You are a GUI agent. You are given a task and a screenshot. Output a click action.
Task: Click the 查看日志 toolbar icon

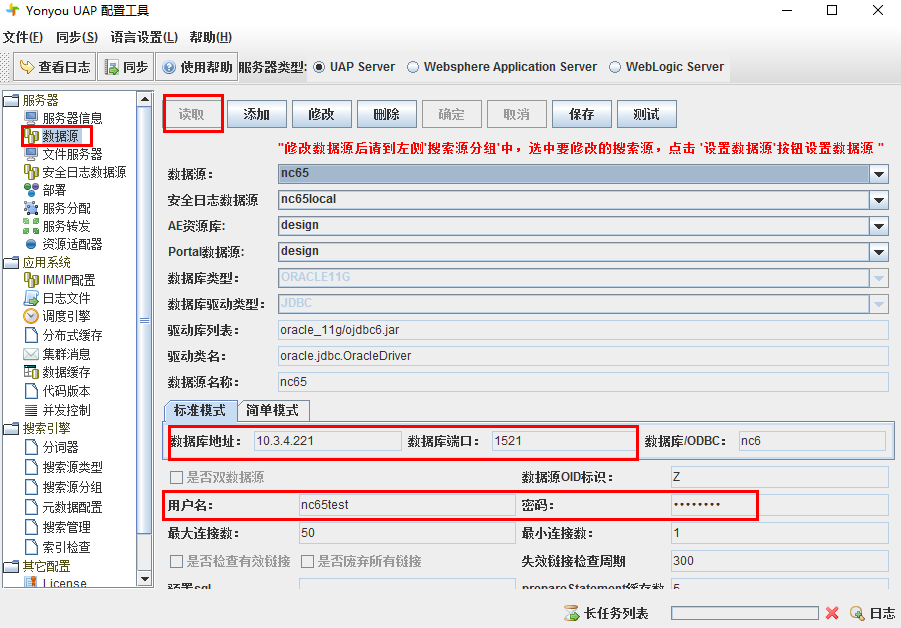coord(27,67)
